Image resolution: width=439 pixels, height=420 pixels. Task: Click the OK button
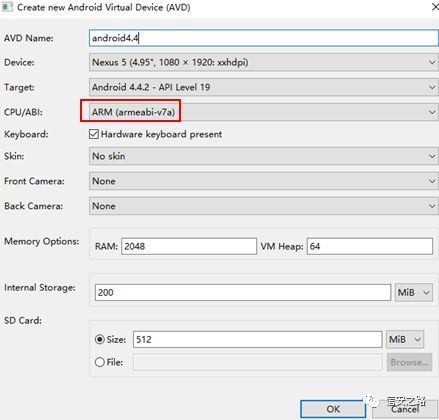pos(333,409)
